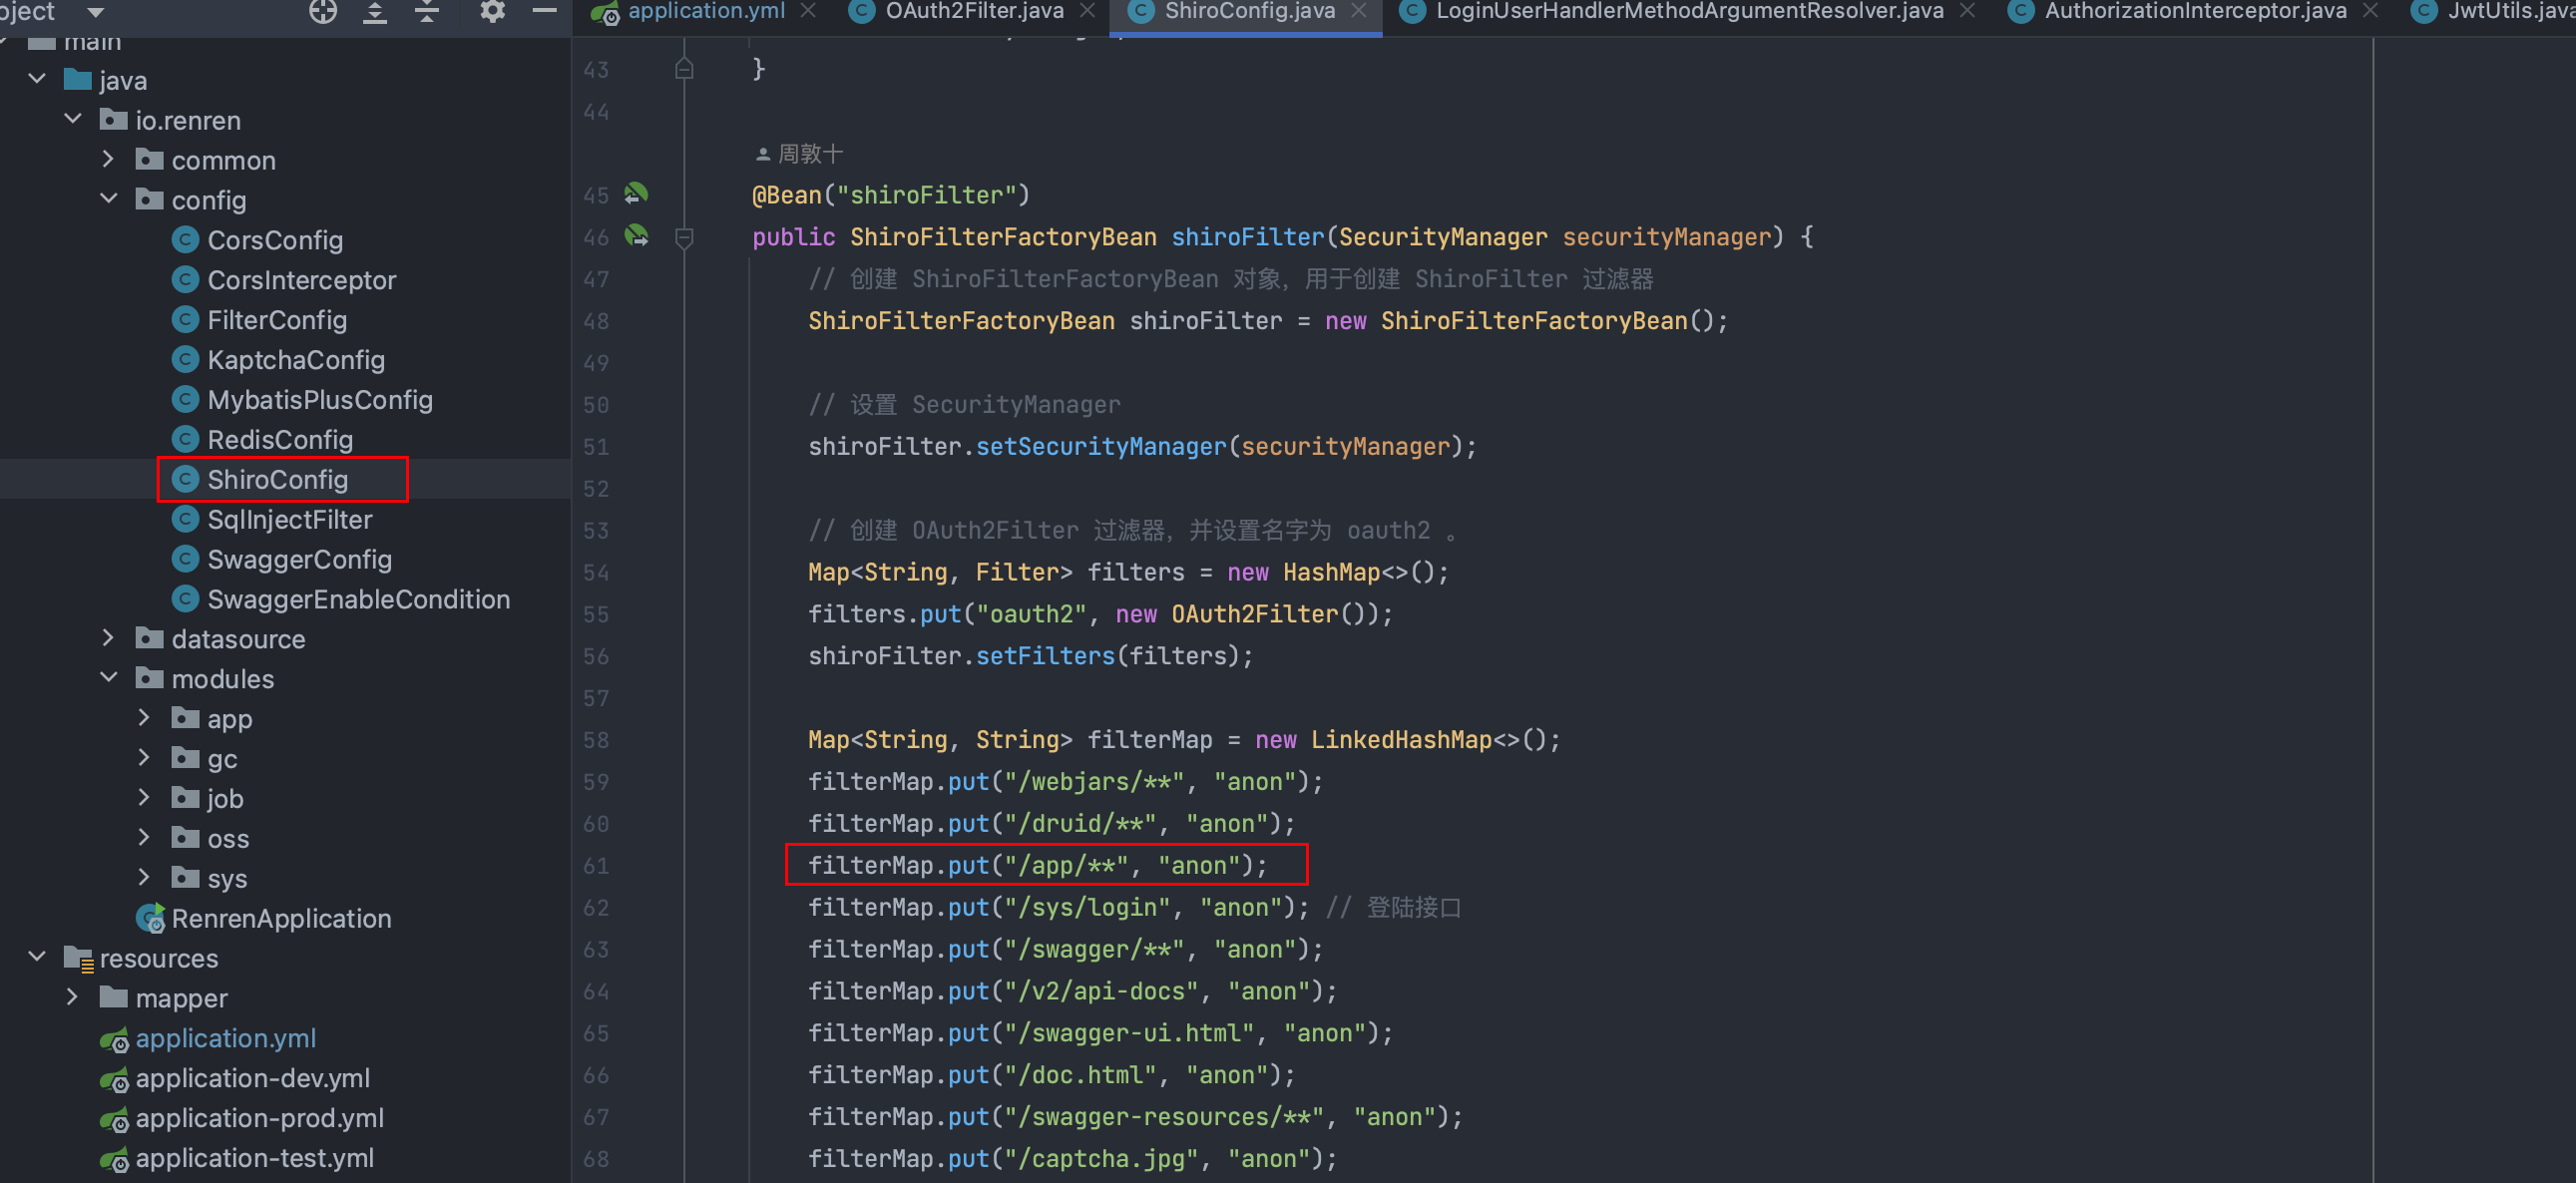
Task: Close the application.yml editor tab
Action: 809,11
